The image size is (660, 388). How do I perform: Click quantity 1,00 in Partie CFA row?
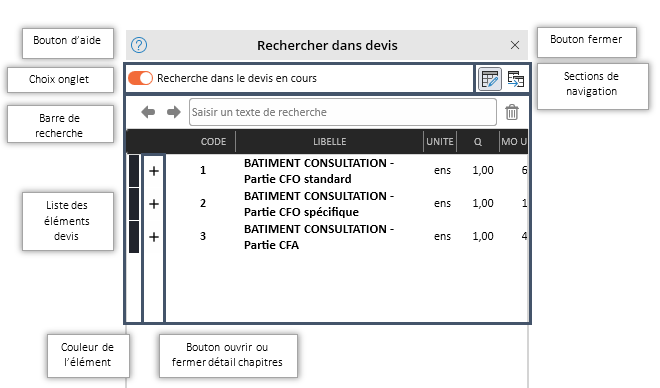pos(483,237)
